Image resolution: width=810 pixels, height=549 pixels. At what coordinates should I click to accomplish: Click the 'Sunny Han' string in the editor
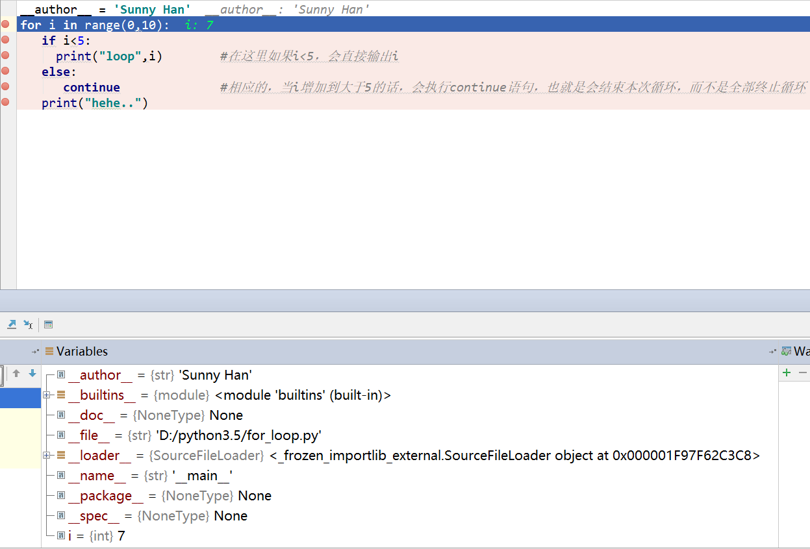(152, 9)
